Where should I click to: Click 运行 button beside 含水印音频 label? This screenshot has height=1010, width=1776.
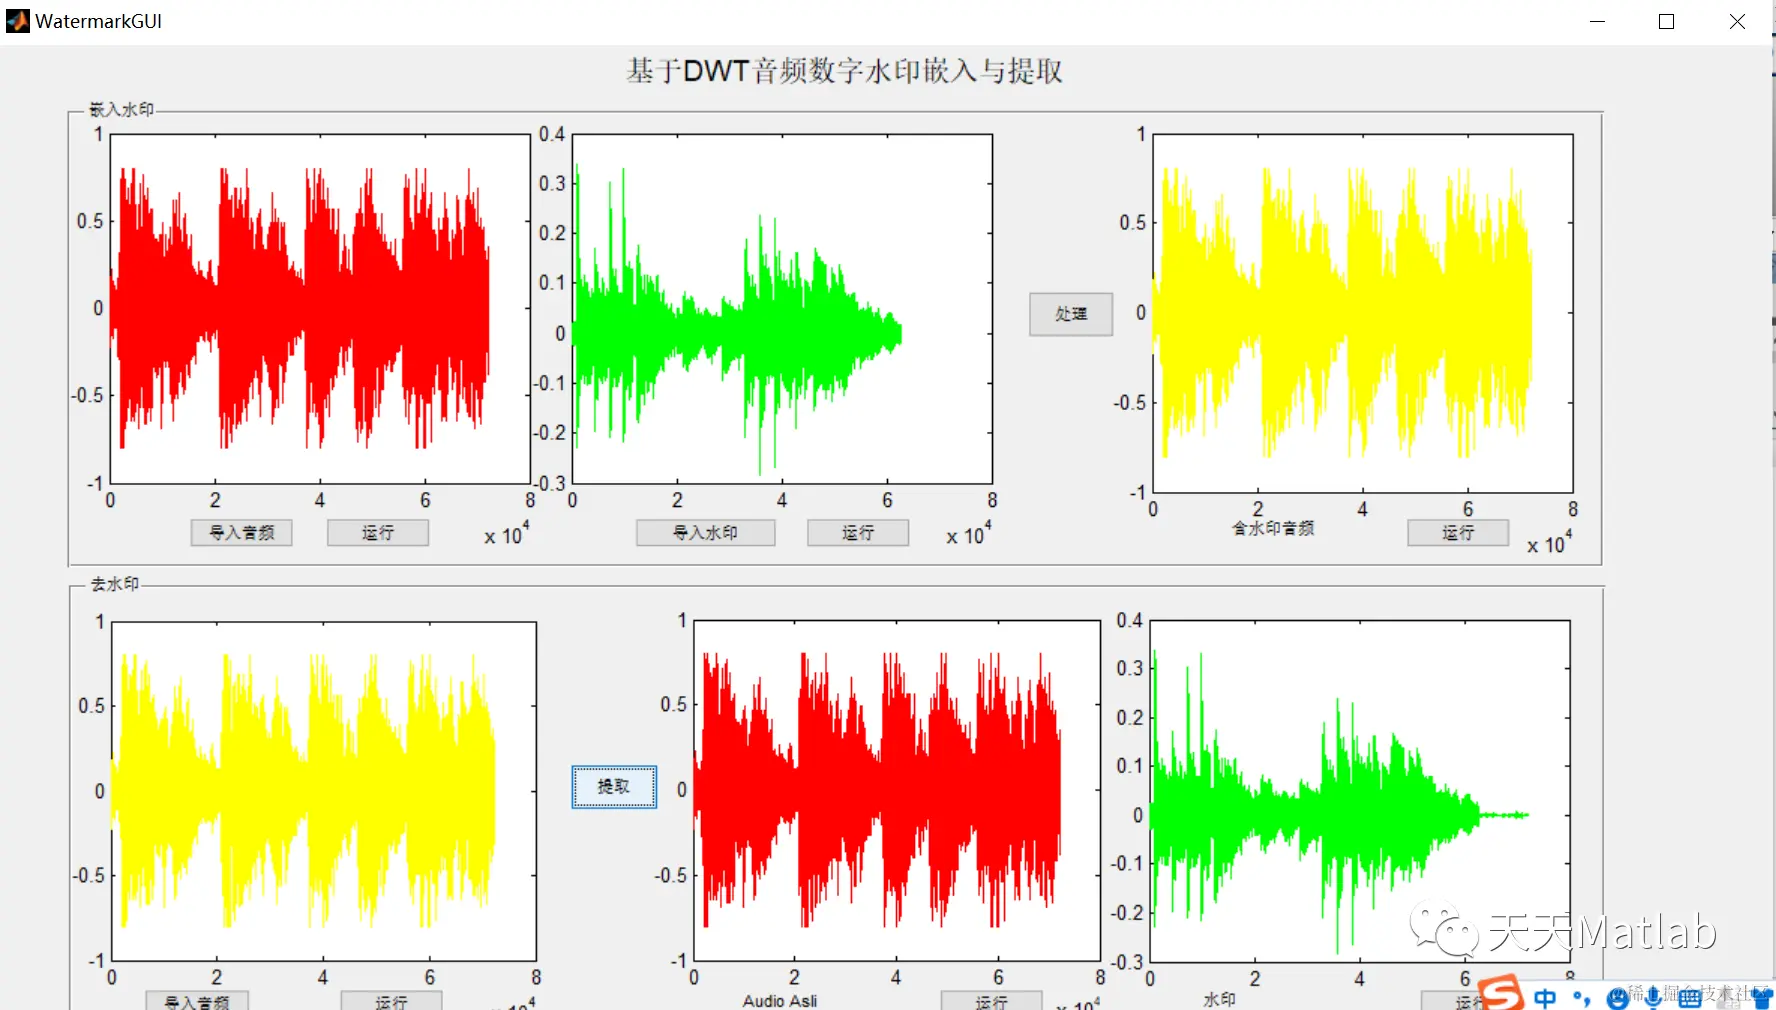(x=1458, y=533)
